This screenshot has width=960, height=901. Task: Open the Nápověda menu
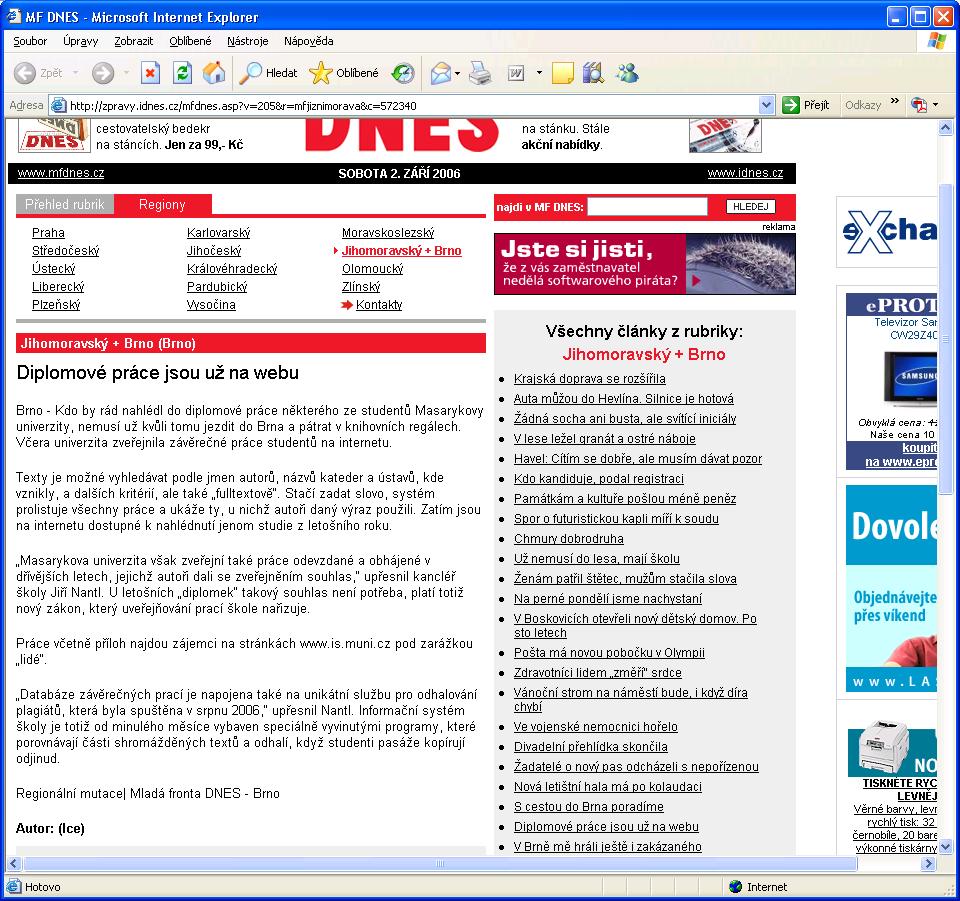pyautogui.click(x=309, y=41)
